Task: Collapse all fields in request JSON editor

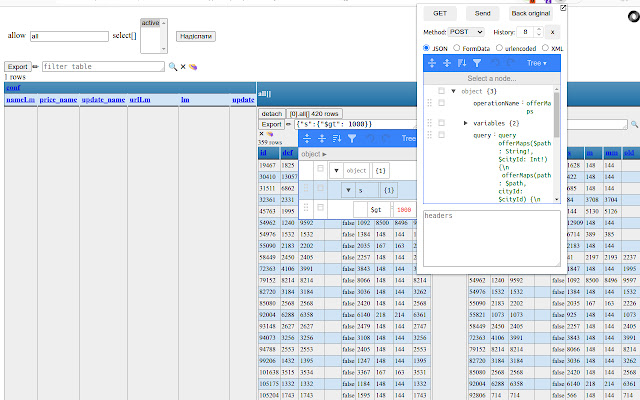Action: tap(447, 63)
